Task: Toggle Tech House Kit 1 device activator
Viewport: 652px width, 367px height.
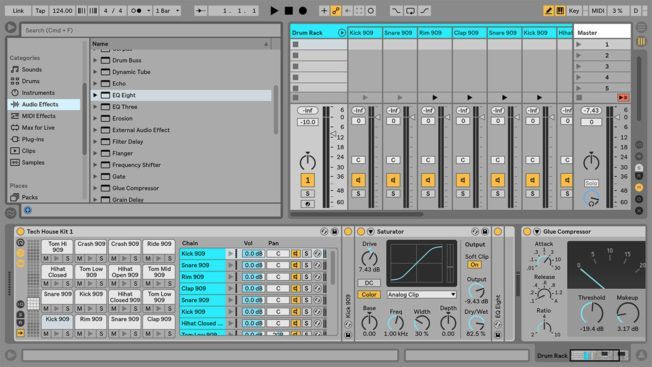Action: coord(20,232)
